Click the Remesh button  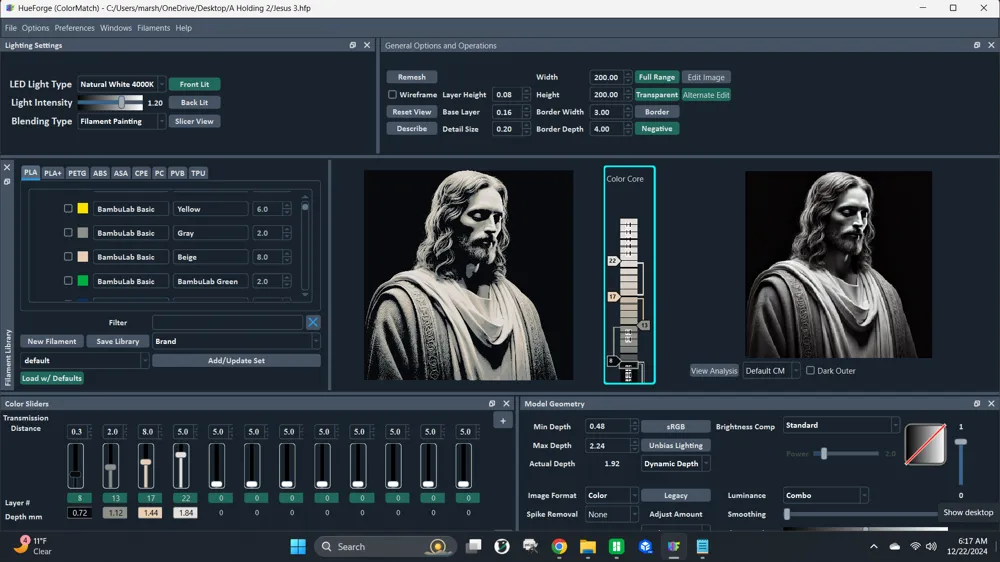(x=411, y=77)
